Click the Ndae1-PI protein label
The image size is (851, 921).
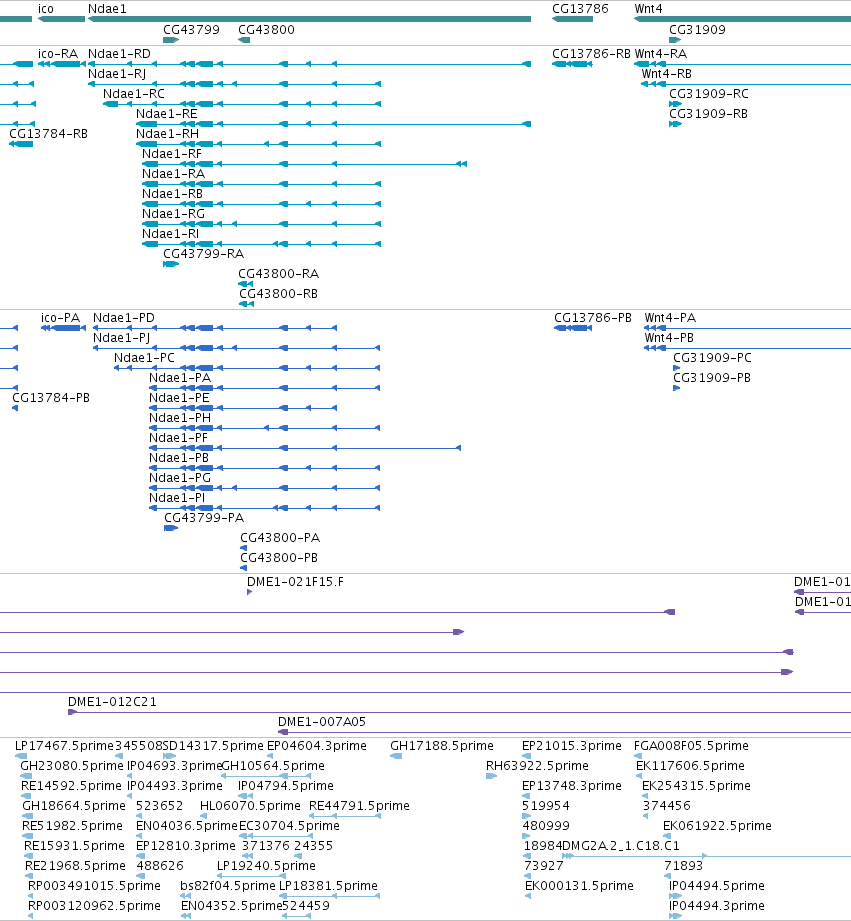click(177, 498)
